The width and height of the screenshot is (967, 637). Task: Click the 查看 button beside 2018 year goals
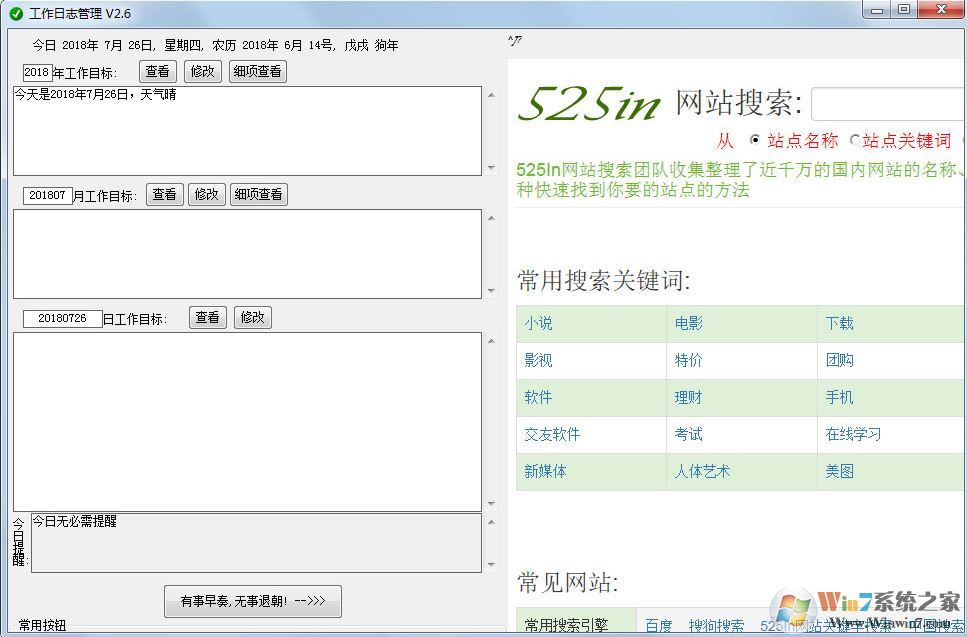pyautogui.click(x=157, y=71)
